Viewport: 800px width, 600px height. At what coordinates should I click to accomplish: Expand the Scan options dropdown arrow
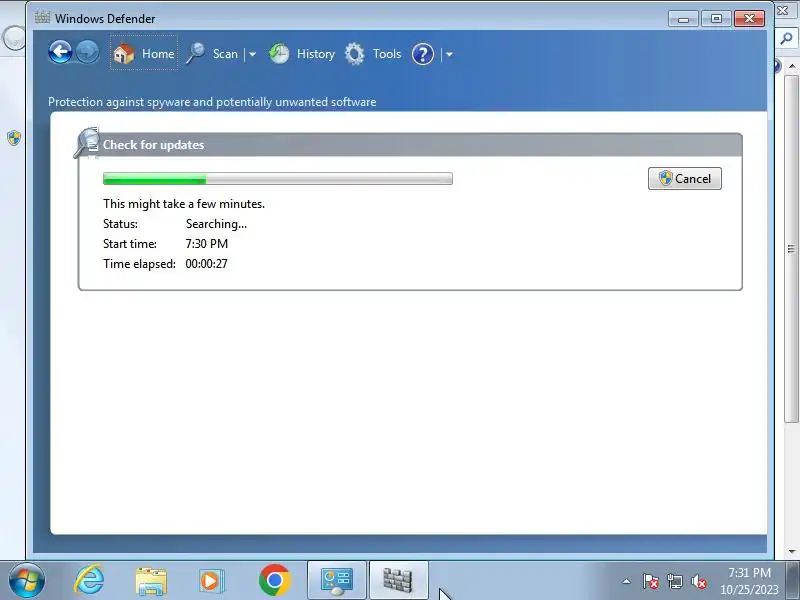pyautogui.click(x=252, y=54)
